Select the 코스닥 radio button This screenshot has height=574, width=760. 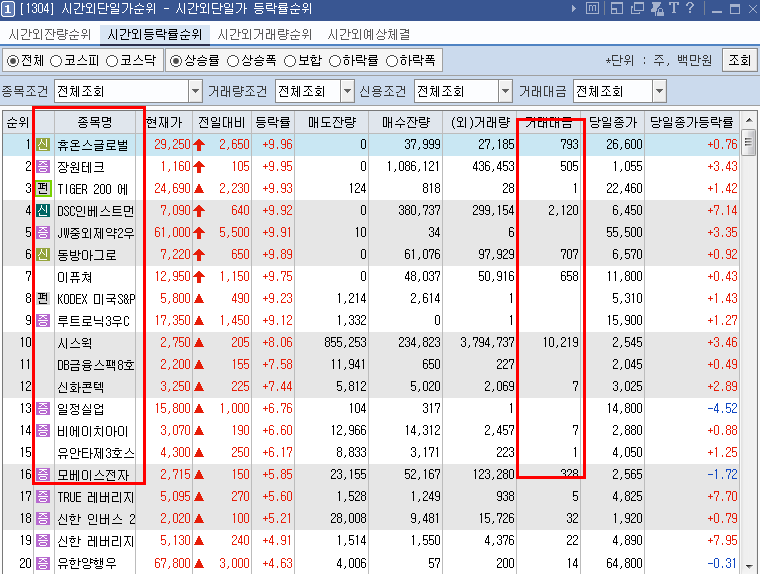(112, 61)
